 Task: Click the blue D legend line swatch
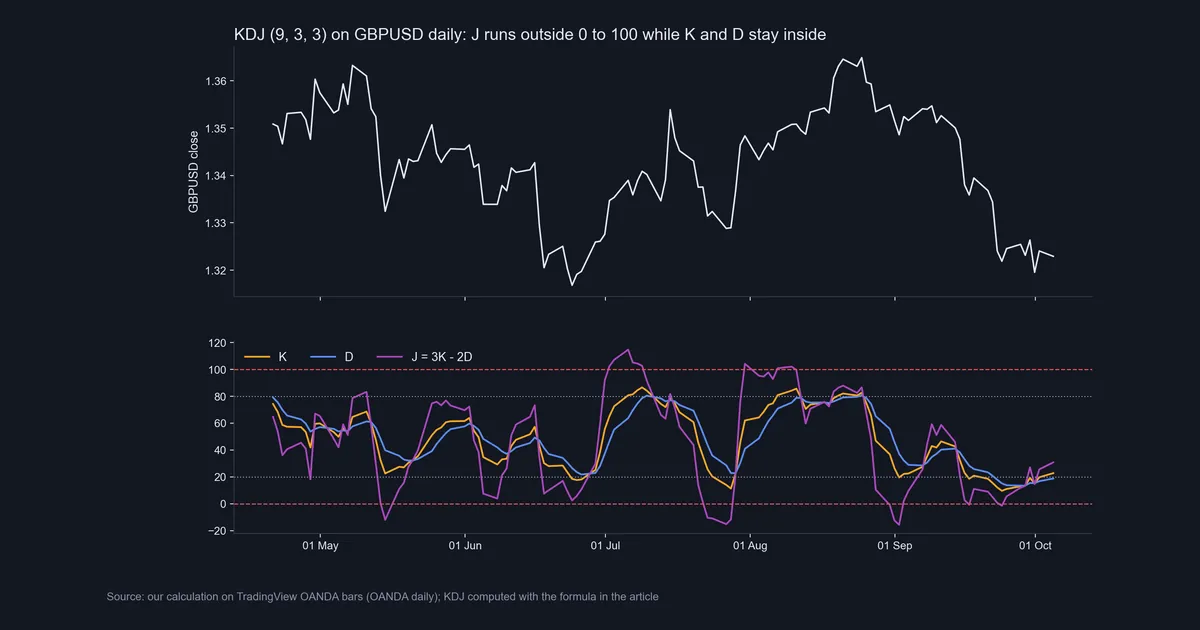[x=325, y=356]
